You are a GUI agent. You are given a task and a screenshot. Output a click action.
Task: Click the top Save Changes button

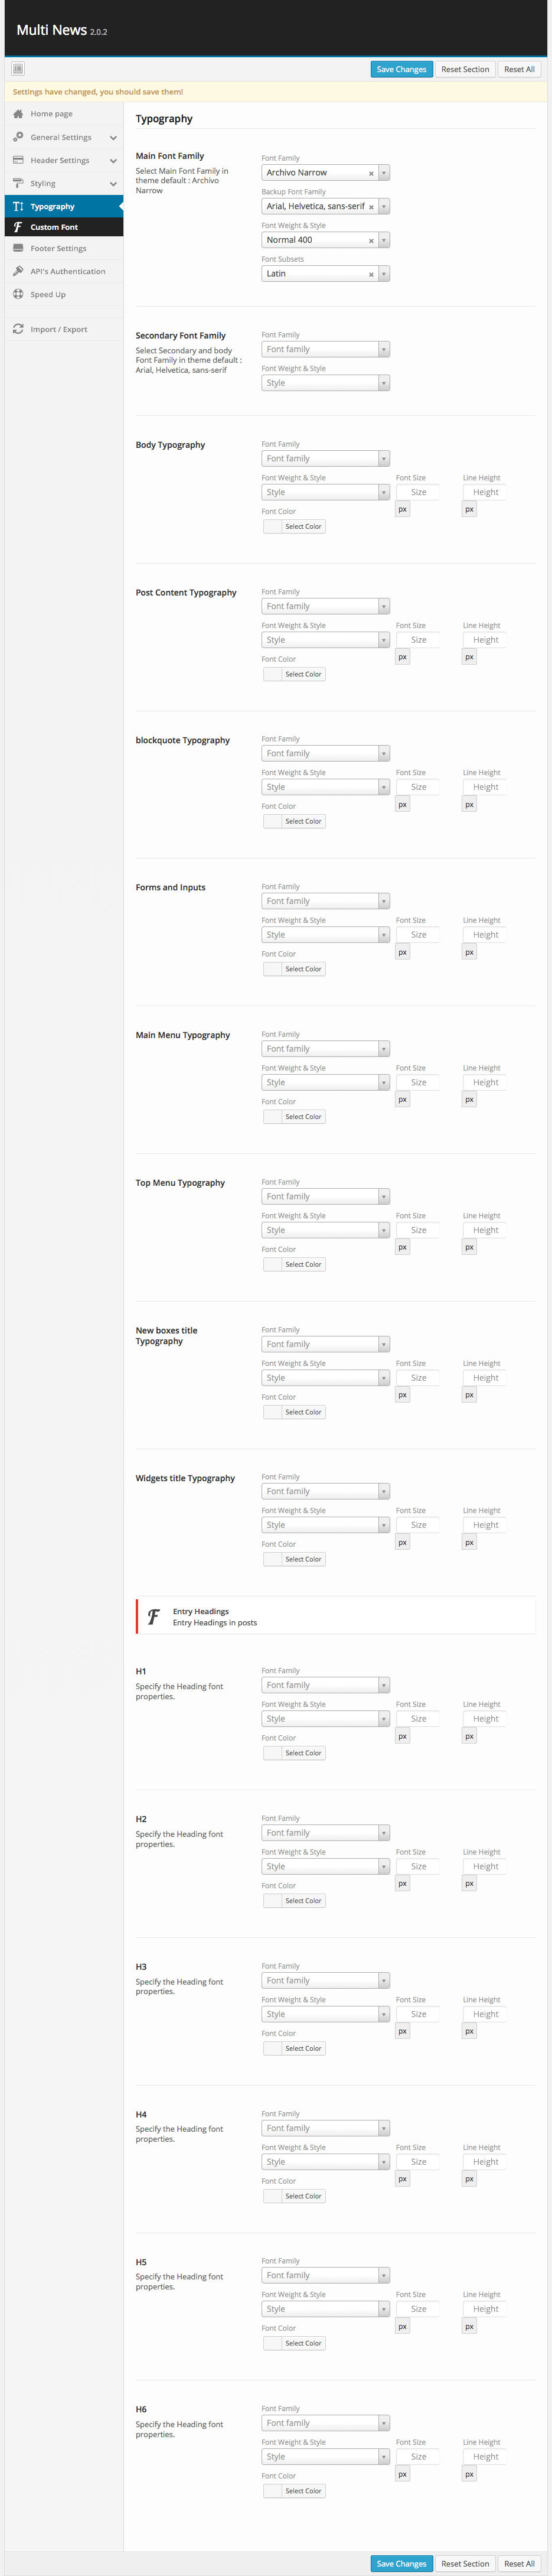click(401, 69)
